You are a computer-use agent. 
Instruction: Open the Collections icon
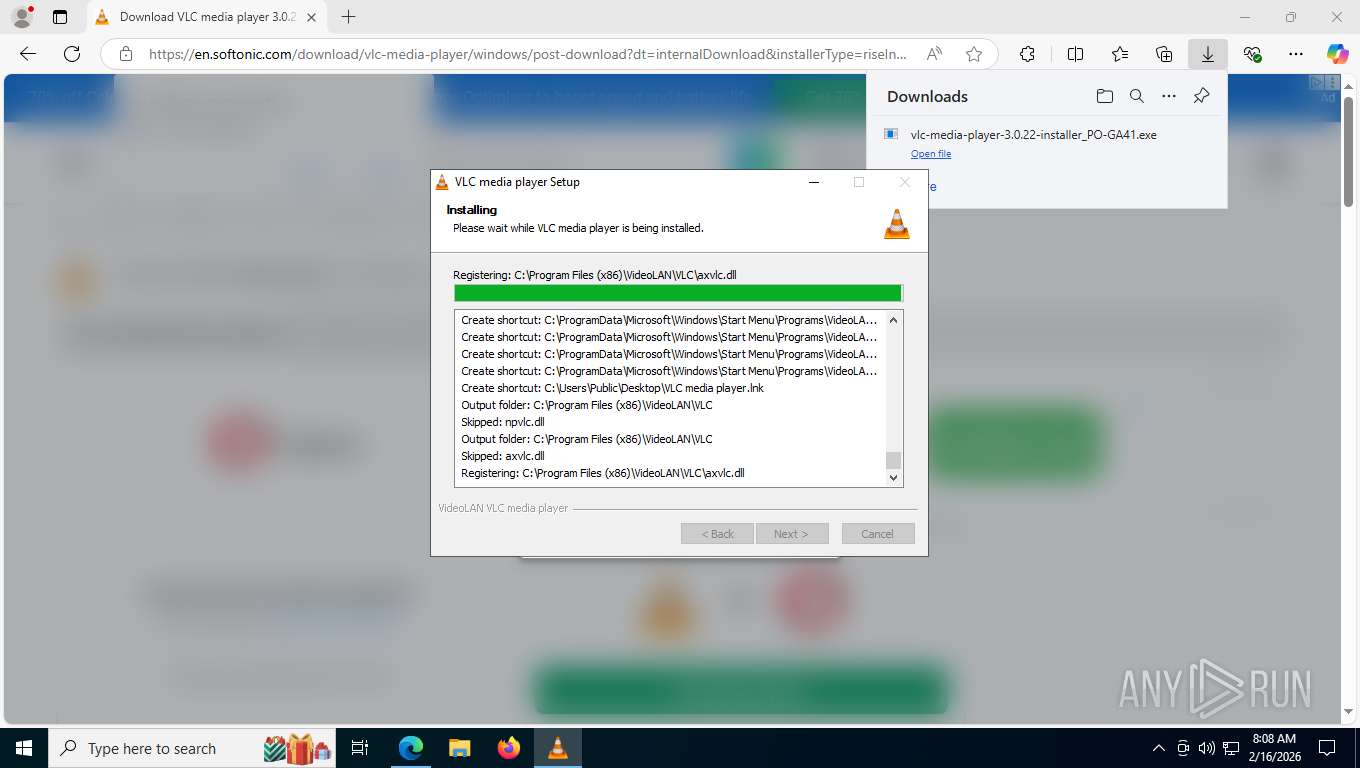1164,54
